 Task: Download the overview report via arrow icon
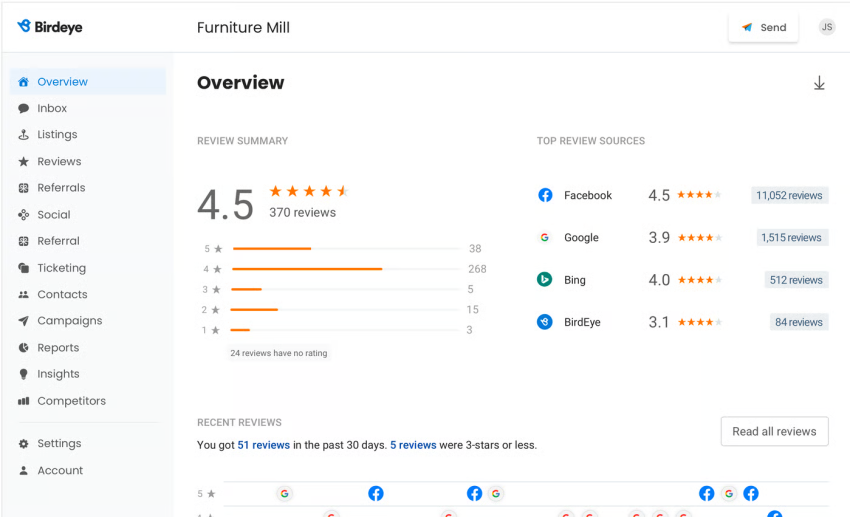click(819, 83)
